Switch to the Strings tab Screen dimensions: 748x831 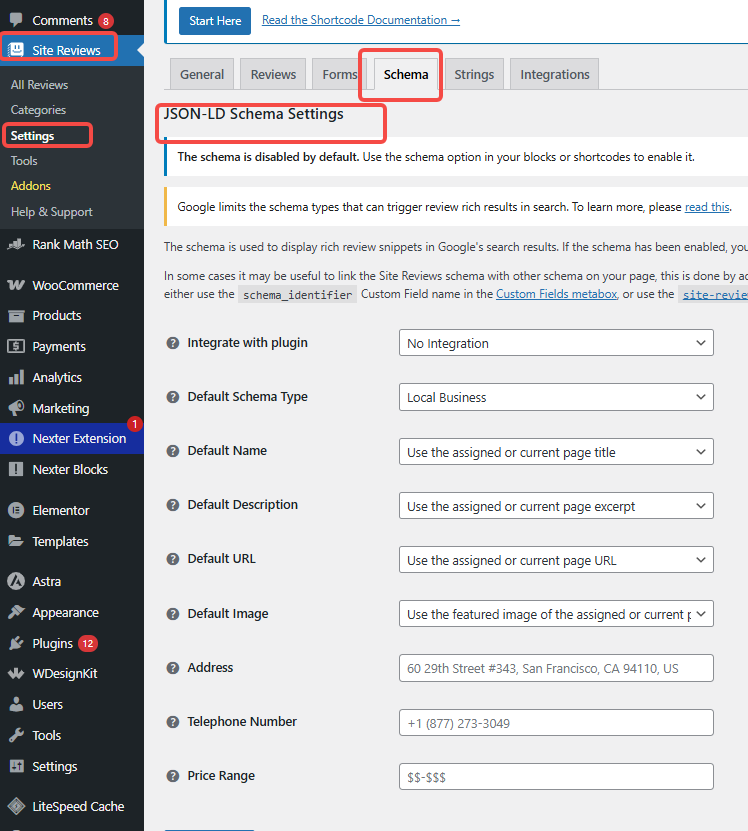(x=474, y=74)
